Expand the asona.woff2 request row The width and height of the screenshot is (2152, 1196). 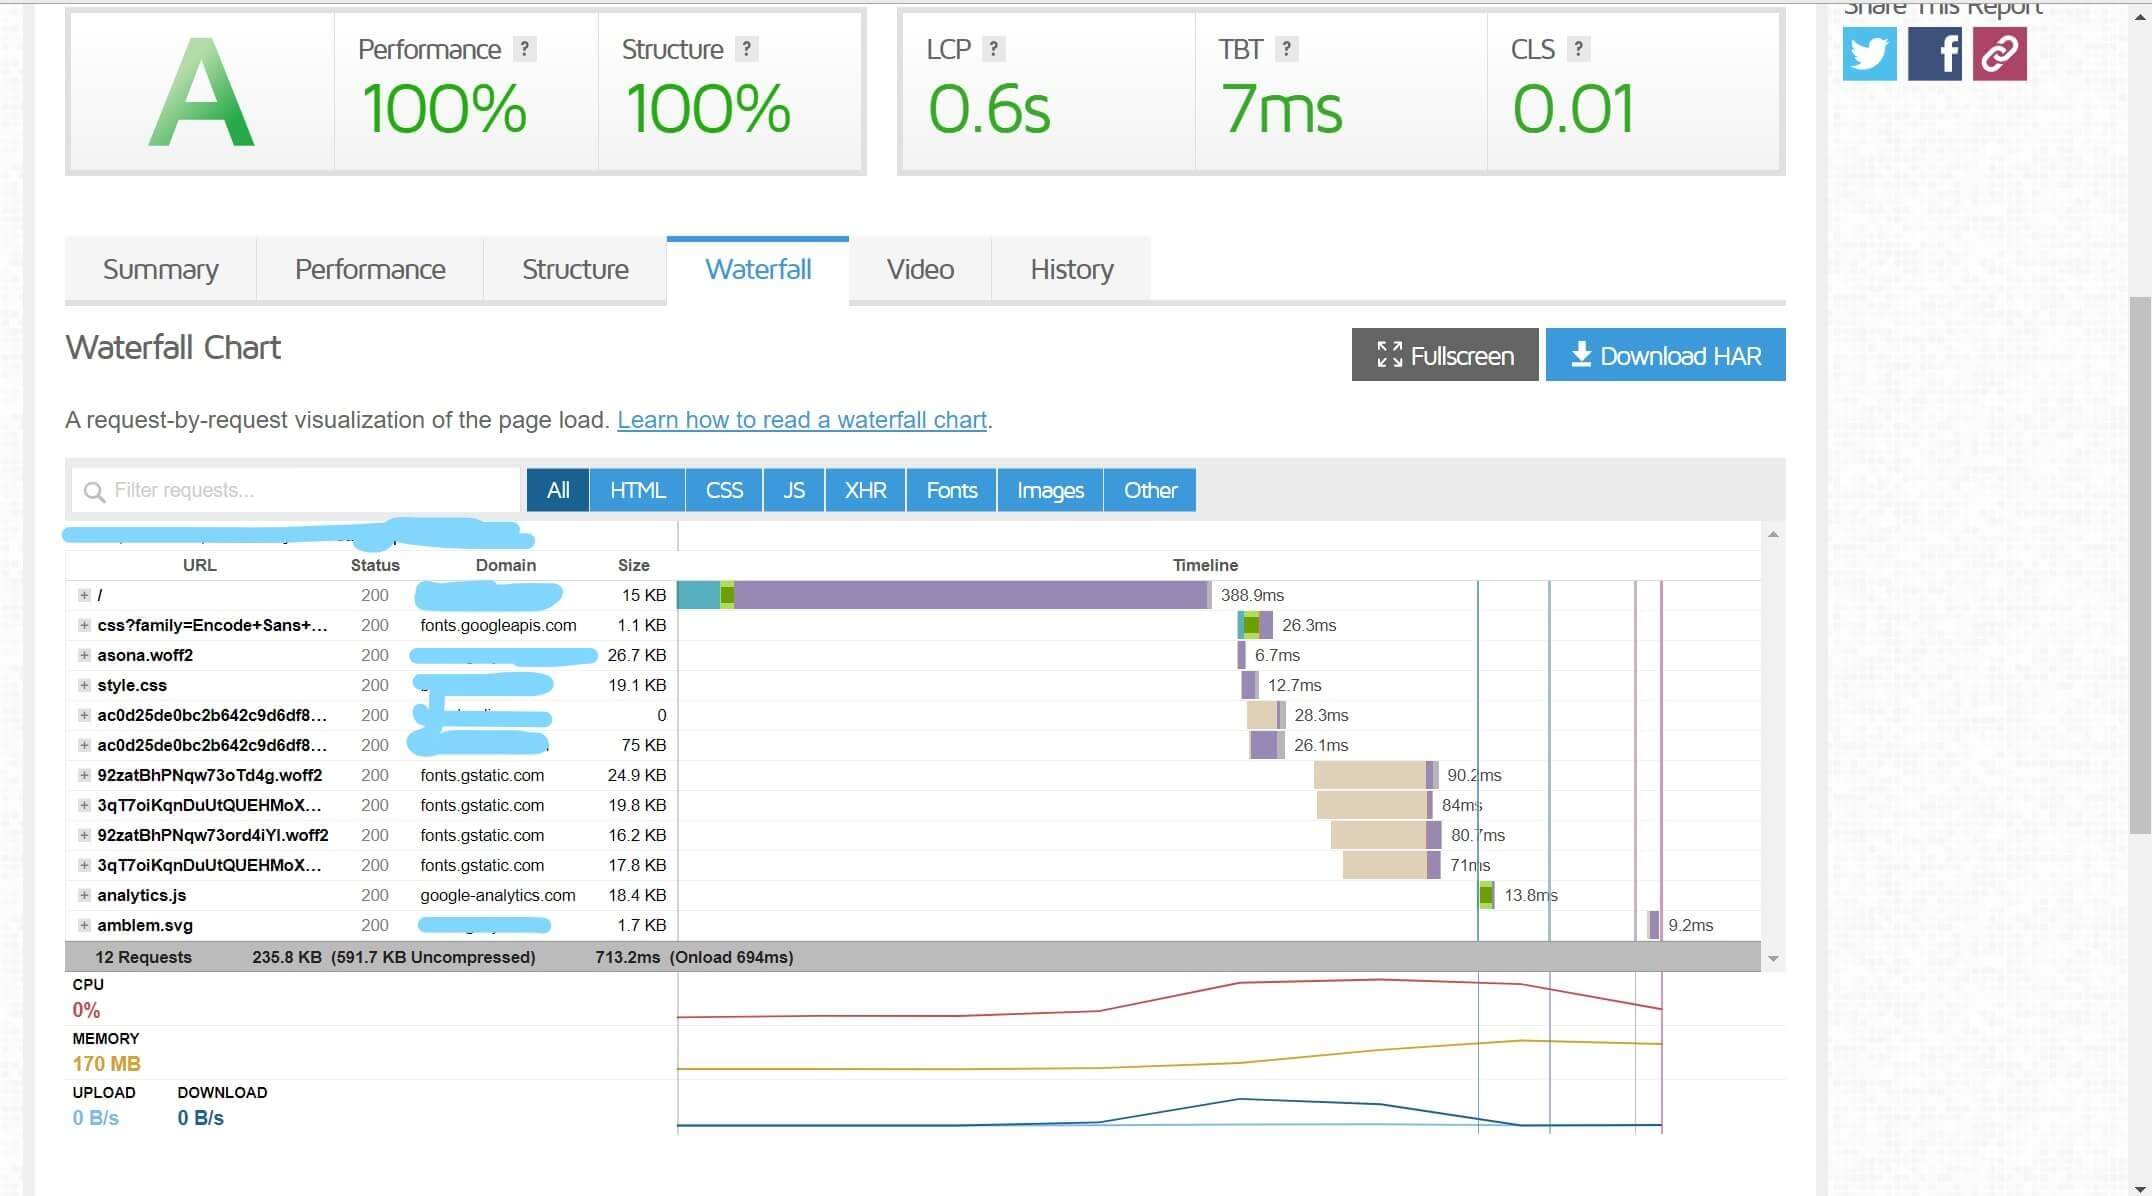84,655
